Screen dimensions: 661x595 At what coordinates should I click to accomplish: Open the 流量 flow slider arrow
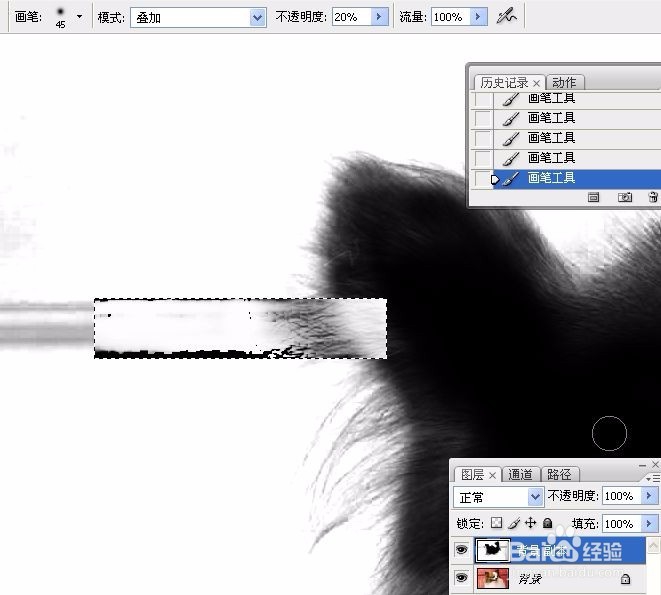[x=479, y=17]
